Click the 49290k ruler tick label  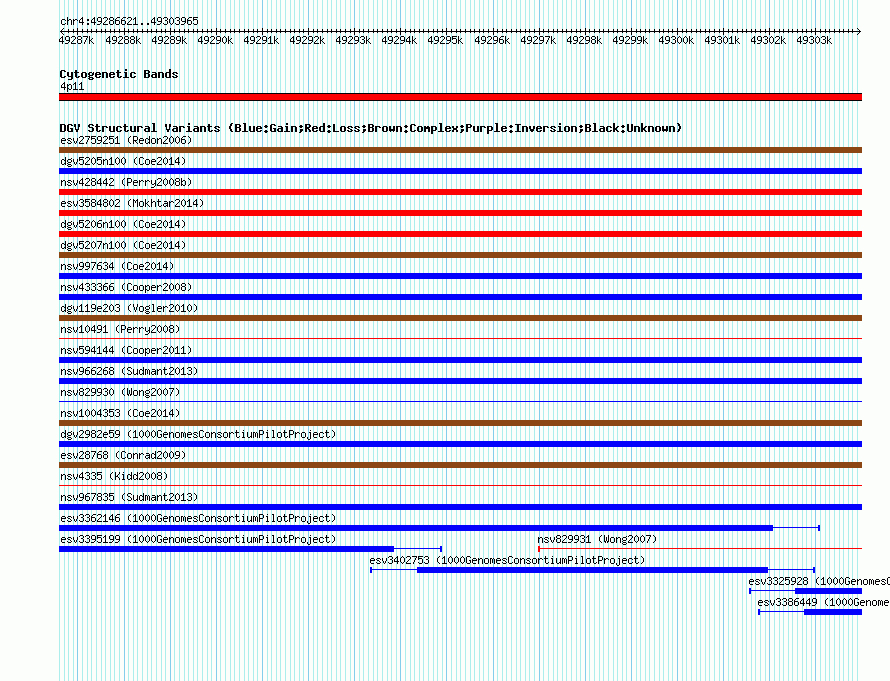(215, 40)
